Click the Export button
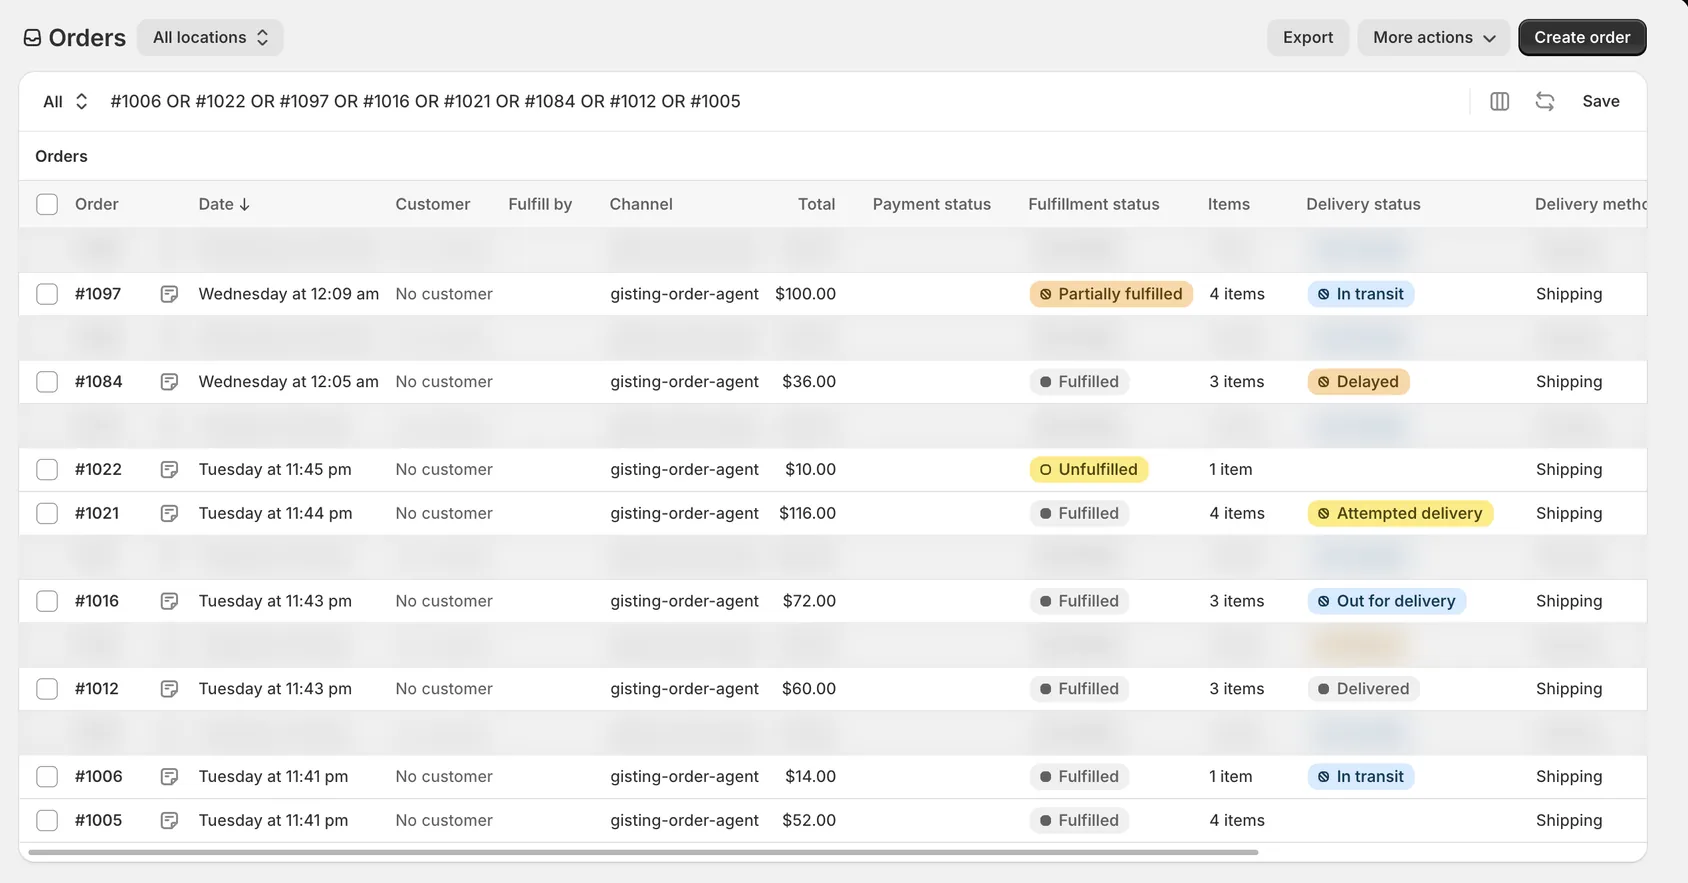This screenshot has height=883, width=1688. (1308, 37)
